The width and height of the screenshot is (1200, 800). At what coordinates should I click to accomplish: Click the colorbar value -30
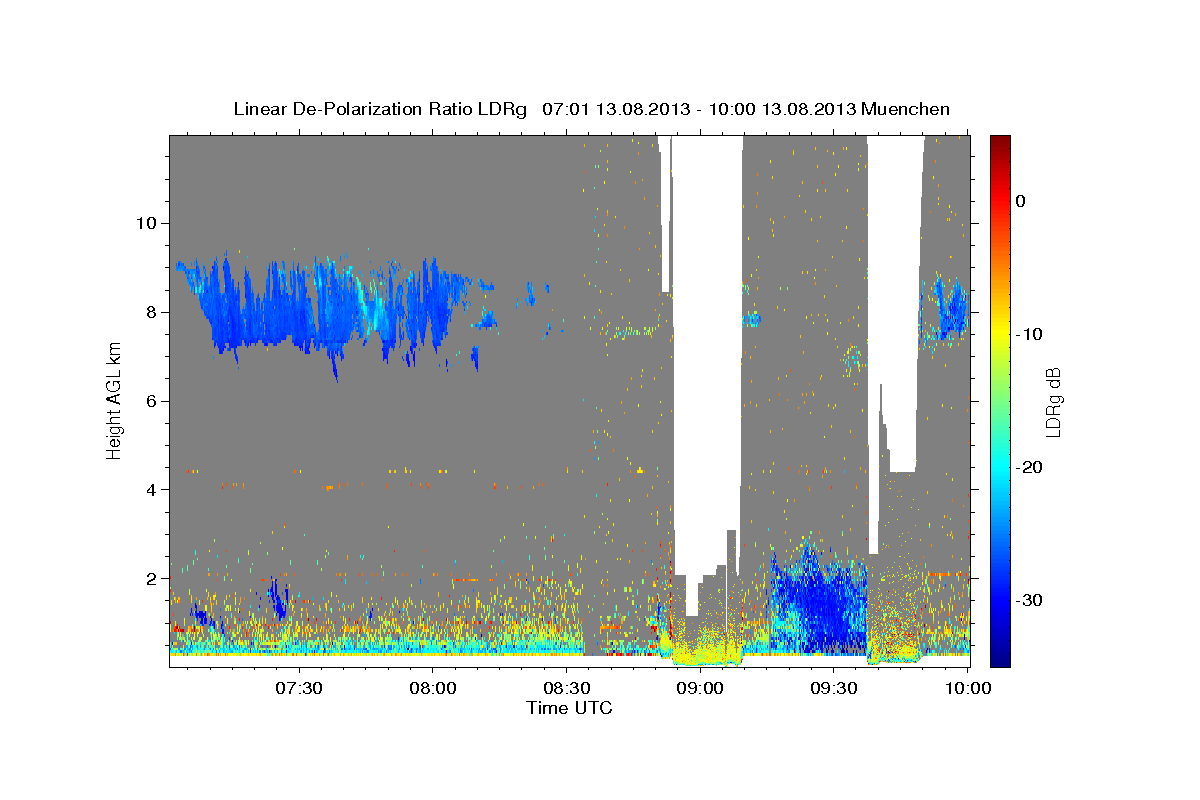tap(1030, 600)
